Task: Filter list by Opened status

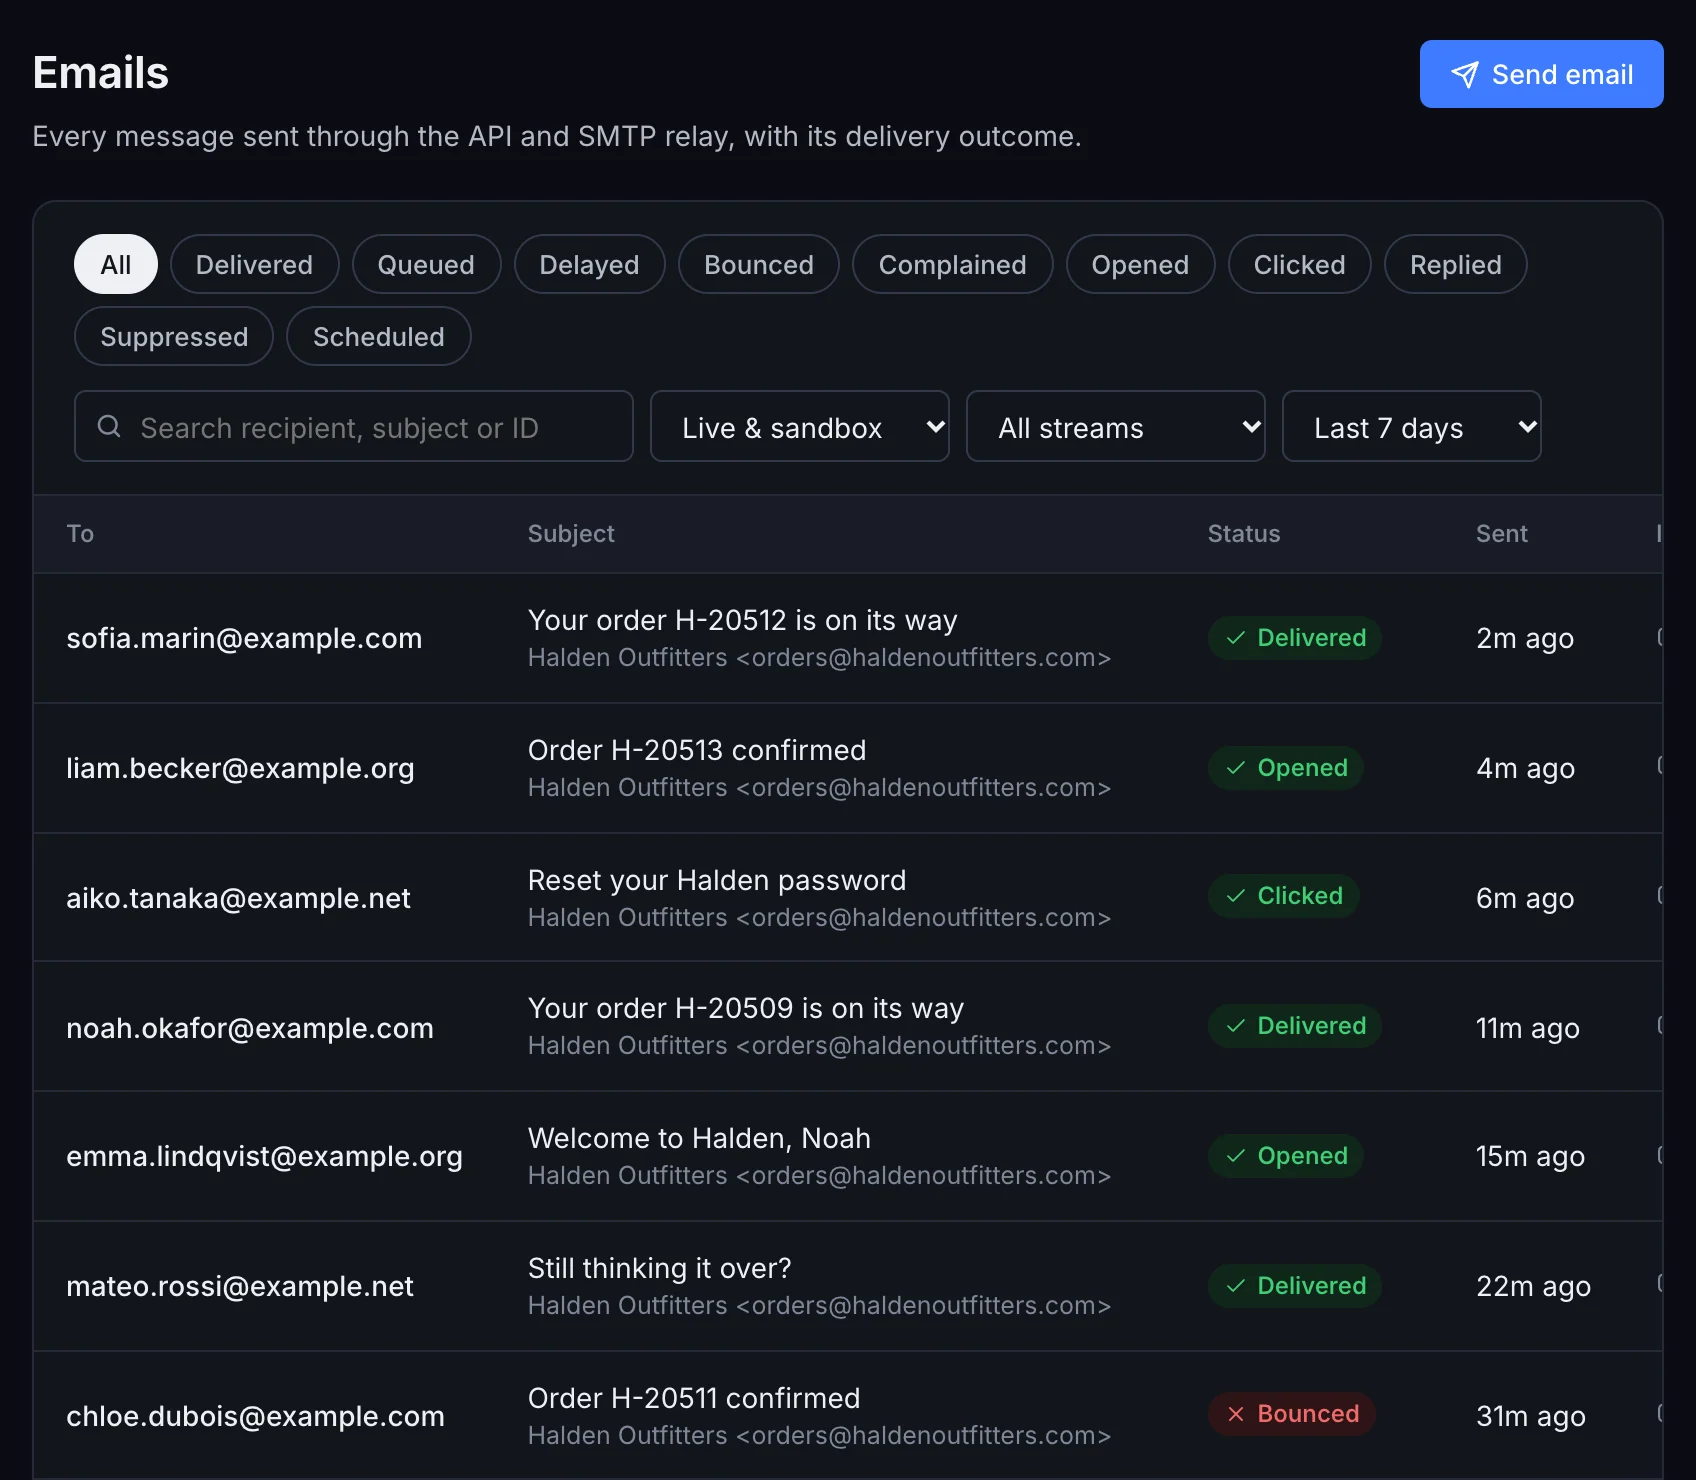Action: point(1140,264)
